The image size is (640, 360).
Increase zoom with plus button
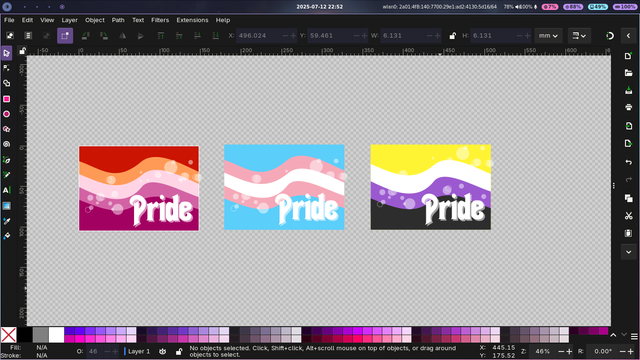point(569,351)
